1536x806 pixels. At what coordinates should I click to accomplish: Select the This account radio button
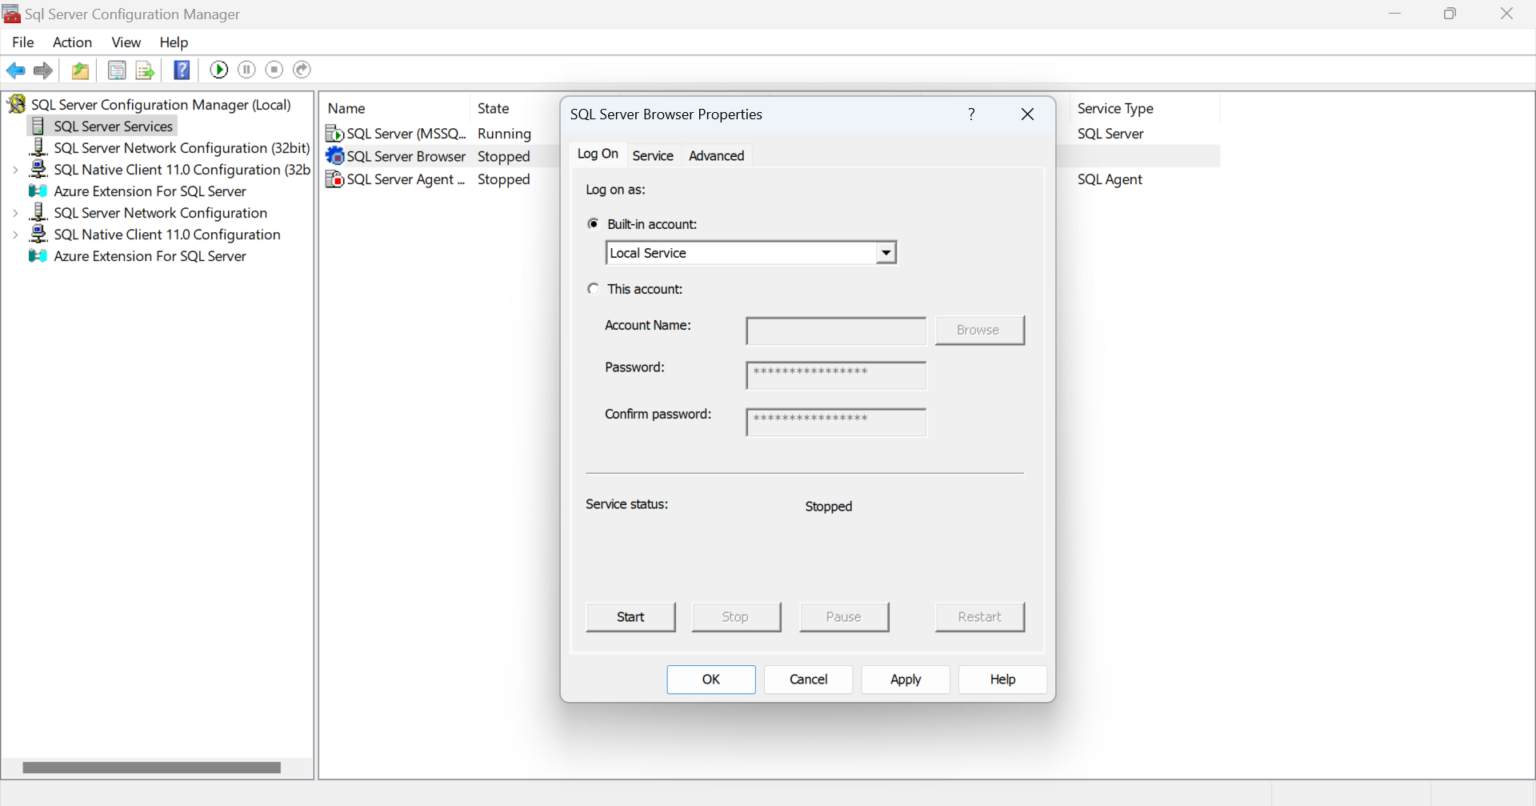pyautogui.click(x=593, y=288)
